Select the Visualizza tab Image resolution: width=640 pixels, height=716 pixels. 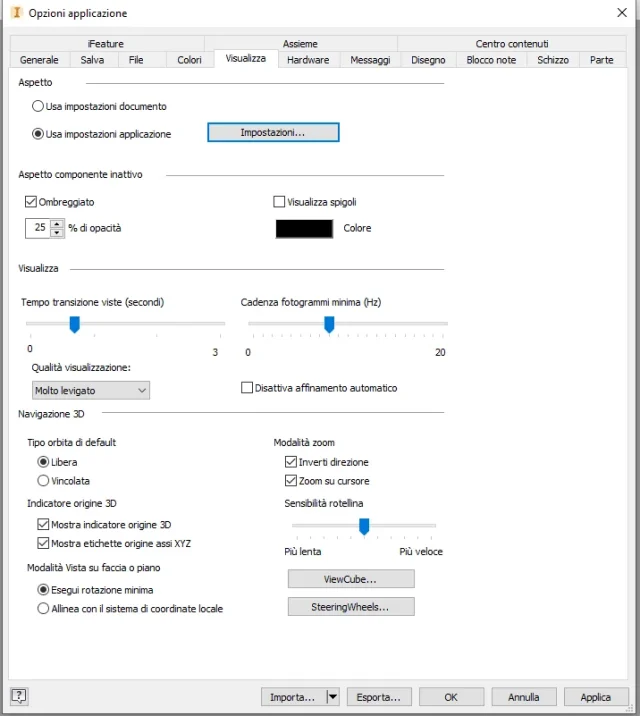pos(246,58)
